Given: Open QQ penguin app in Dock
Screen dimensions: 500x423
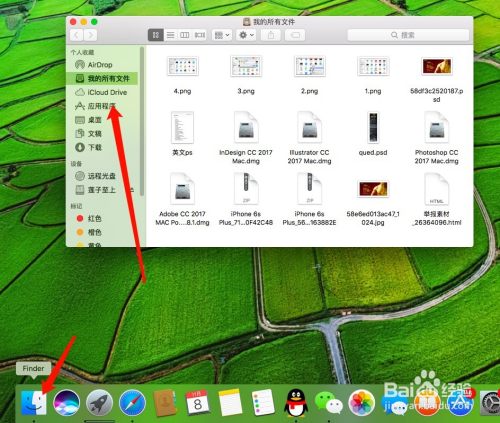Looking at the screenshot, I should point(295,403).
